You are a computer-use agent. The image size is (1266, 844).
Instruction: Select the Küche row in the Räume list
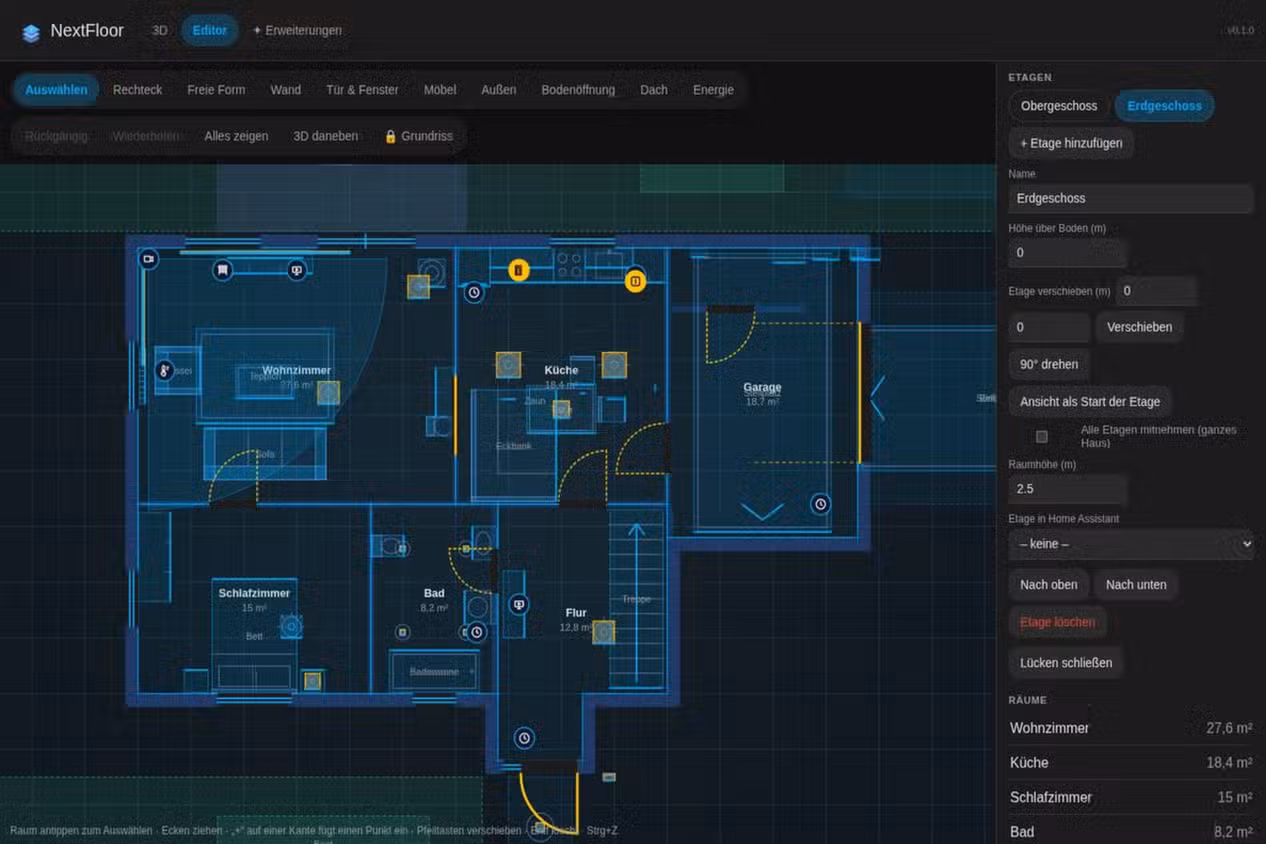[x=1131, y=762]
